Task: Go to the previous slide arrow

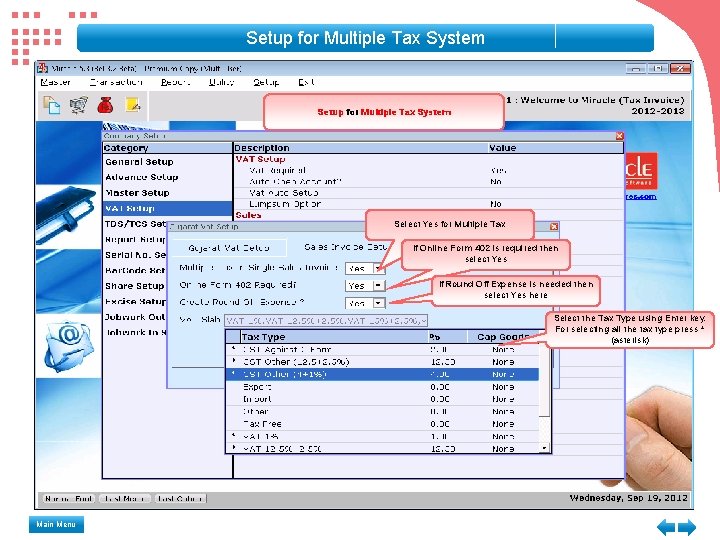Action: (666, 527)
